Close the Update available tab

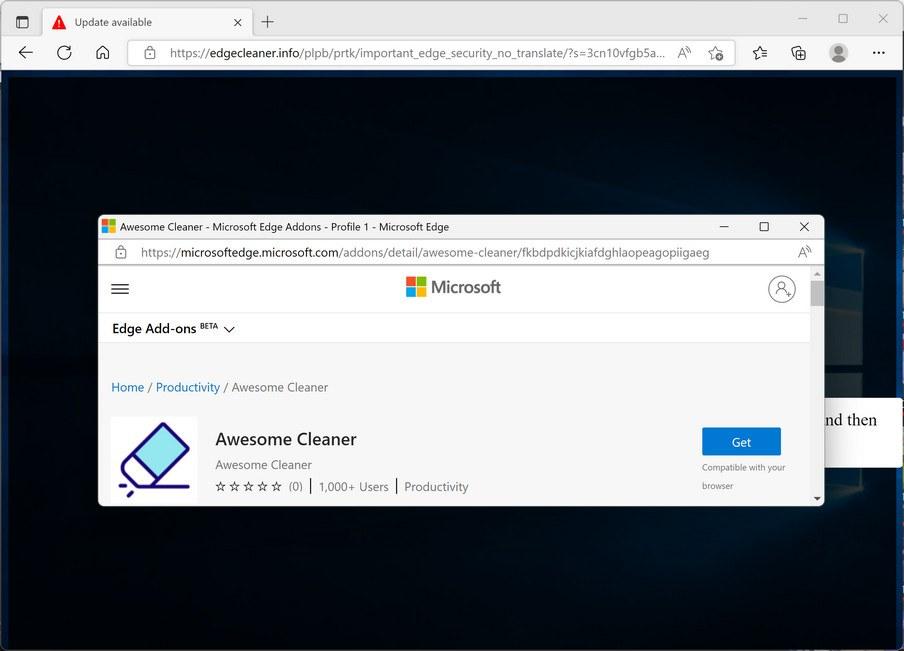(238, 22)
